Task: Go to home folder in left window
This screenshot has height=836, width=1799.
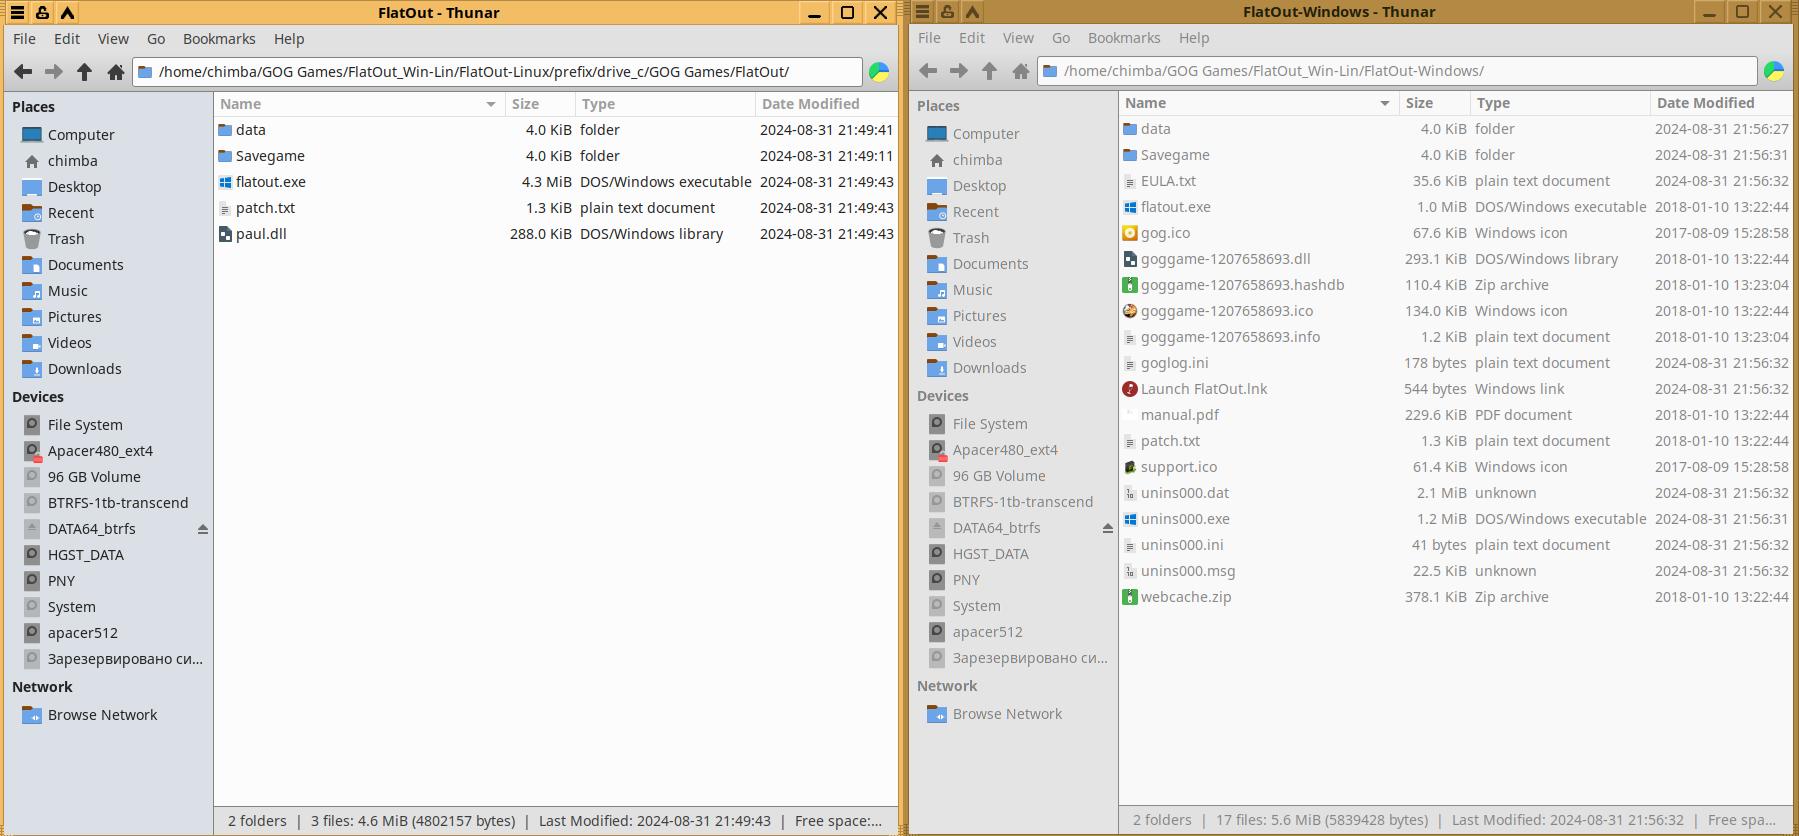Action: (116, 72)
